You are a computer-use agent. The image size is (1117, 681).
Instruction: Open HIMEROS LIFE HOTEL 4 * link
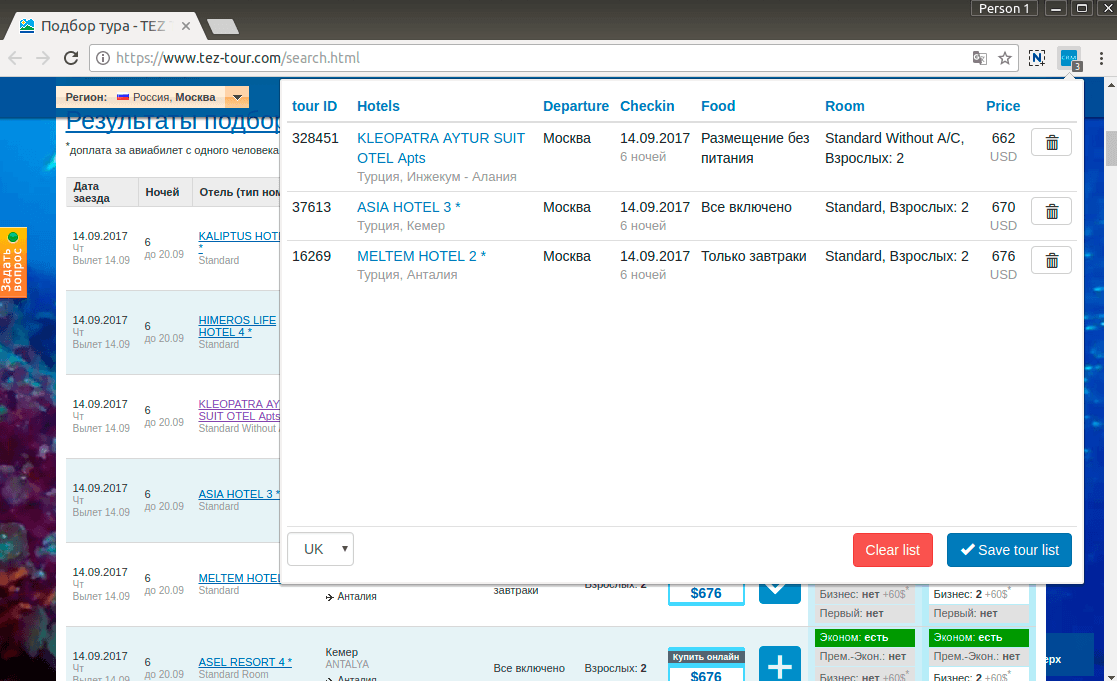[x=237, y=326]
